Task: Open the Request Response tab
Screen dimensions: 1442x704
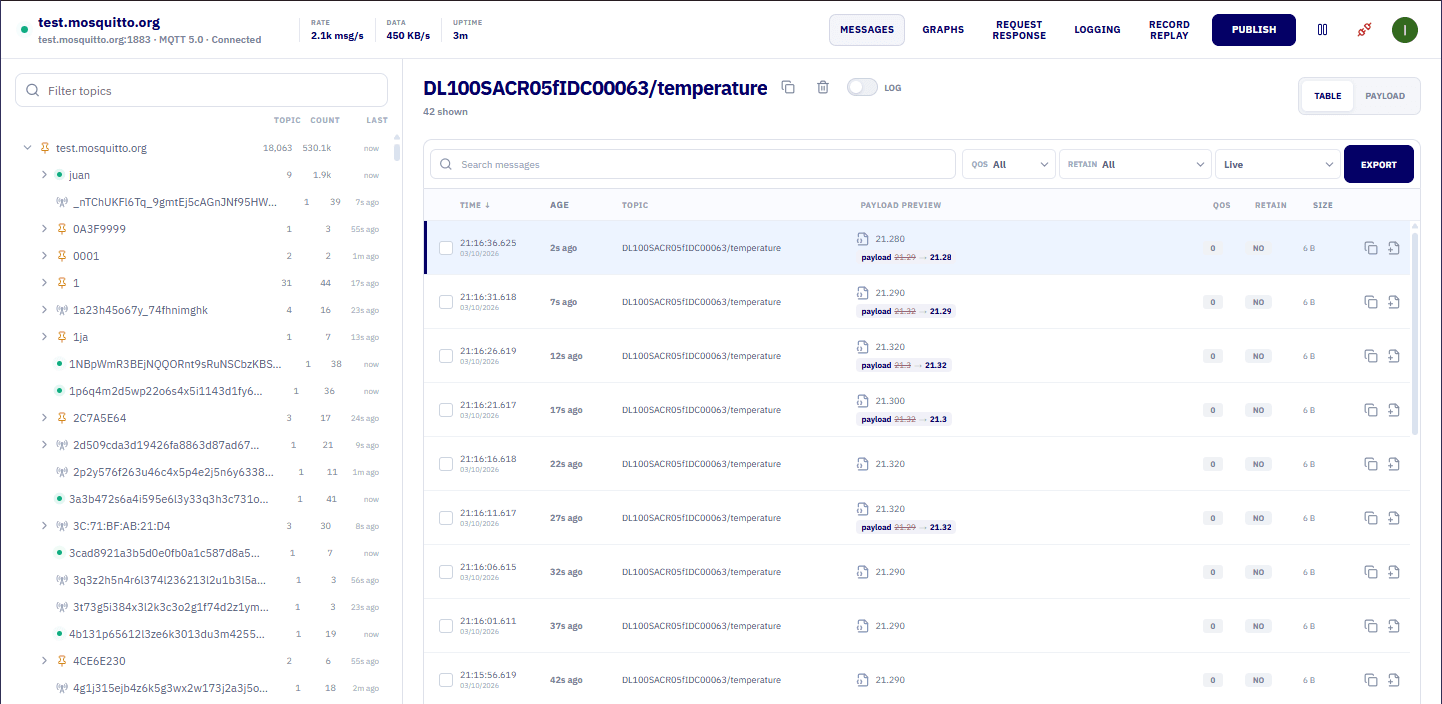Action: point(1019,30)
